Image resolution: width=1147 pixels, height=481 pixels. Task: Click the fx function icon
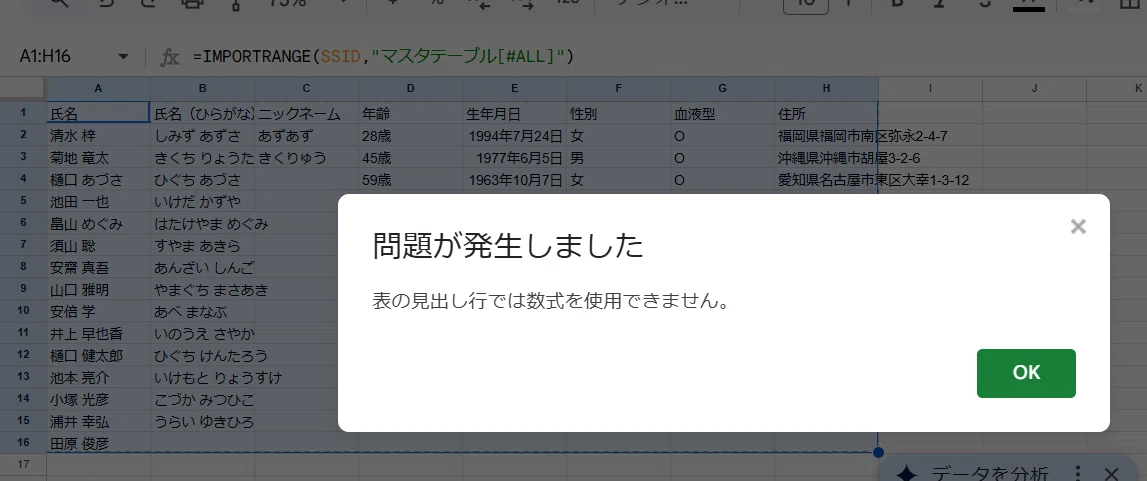point(169,56)
